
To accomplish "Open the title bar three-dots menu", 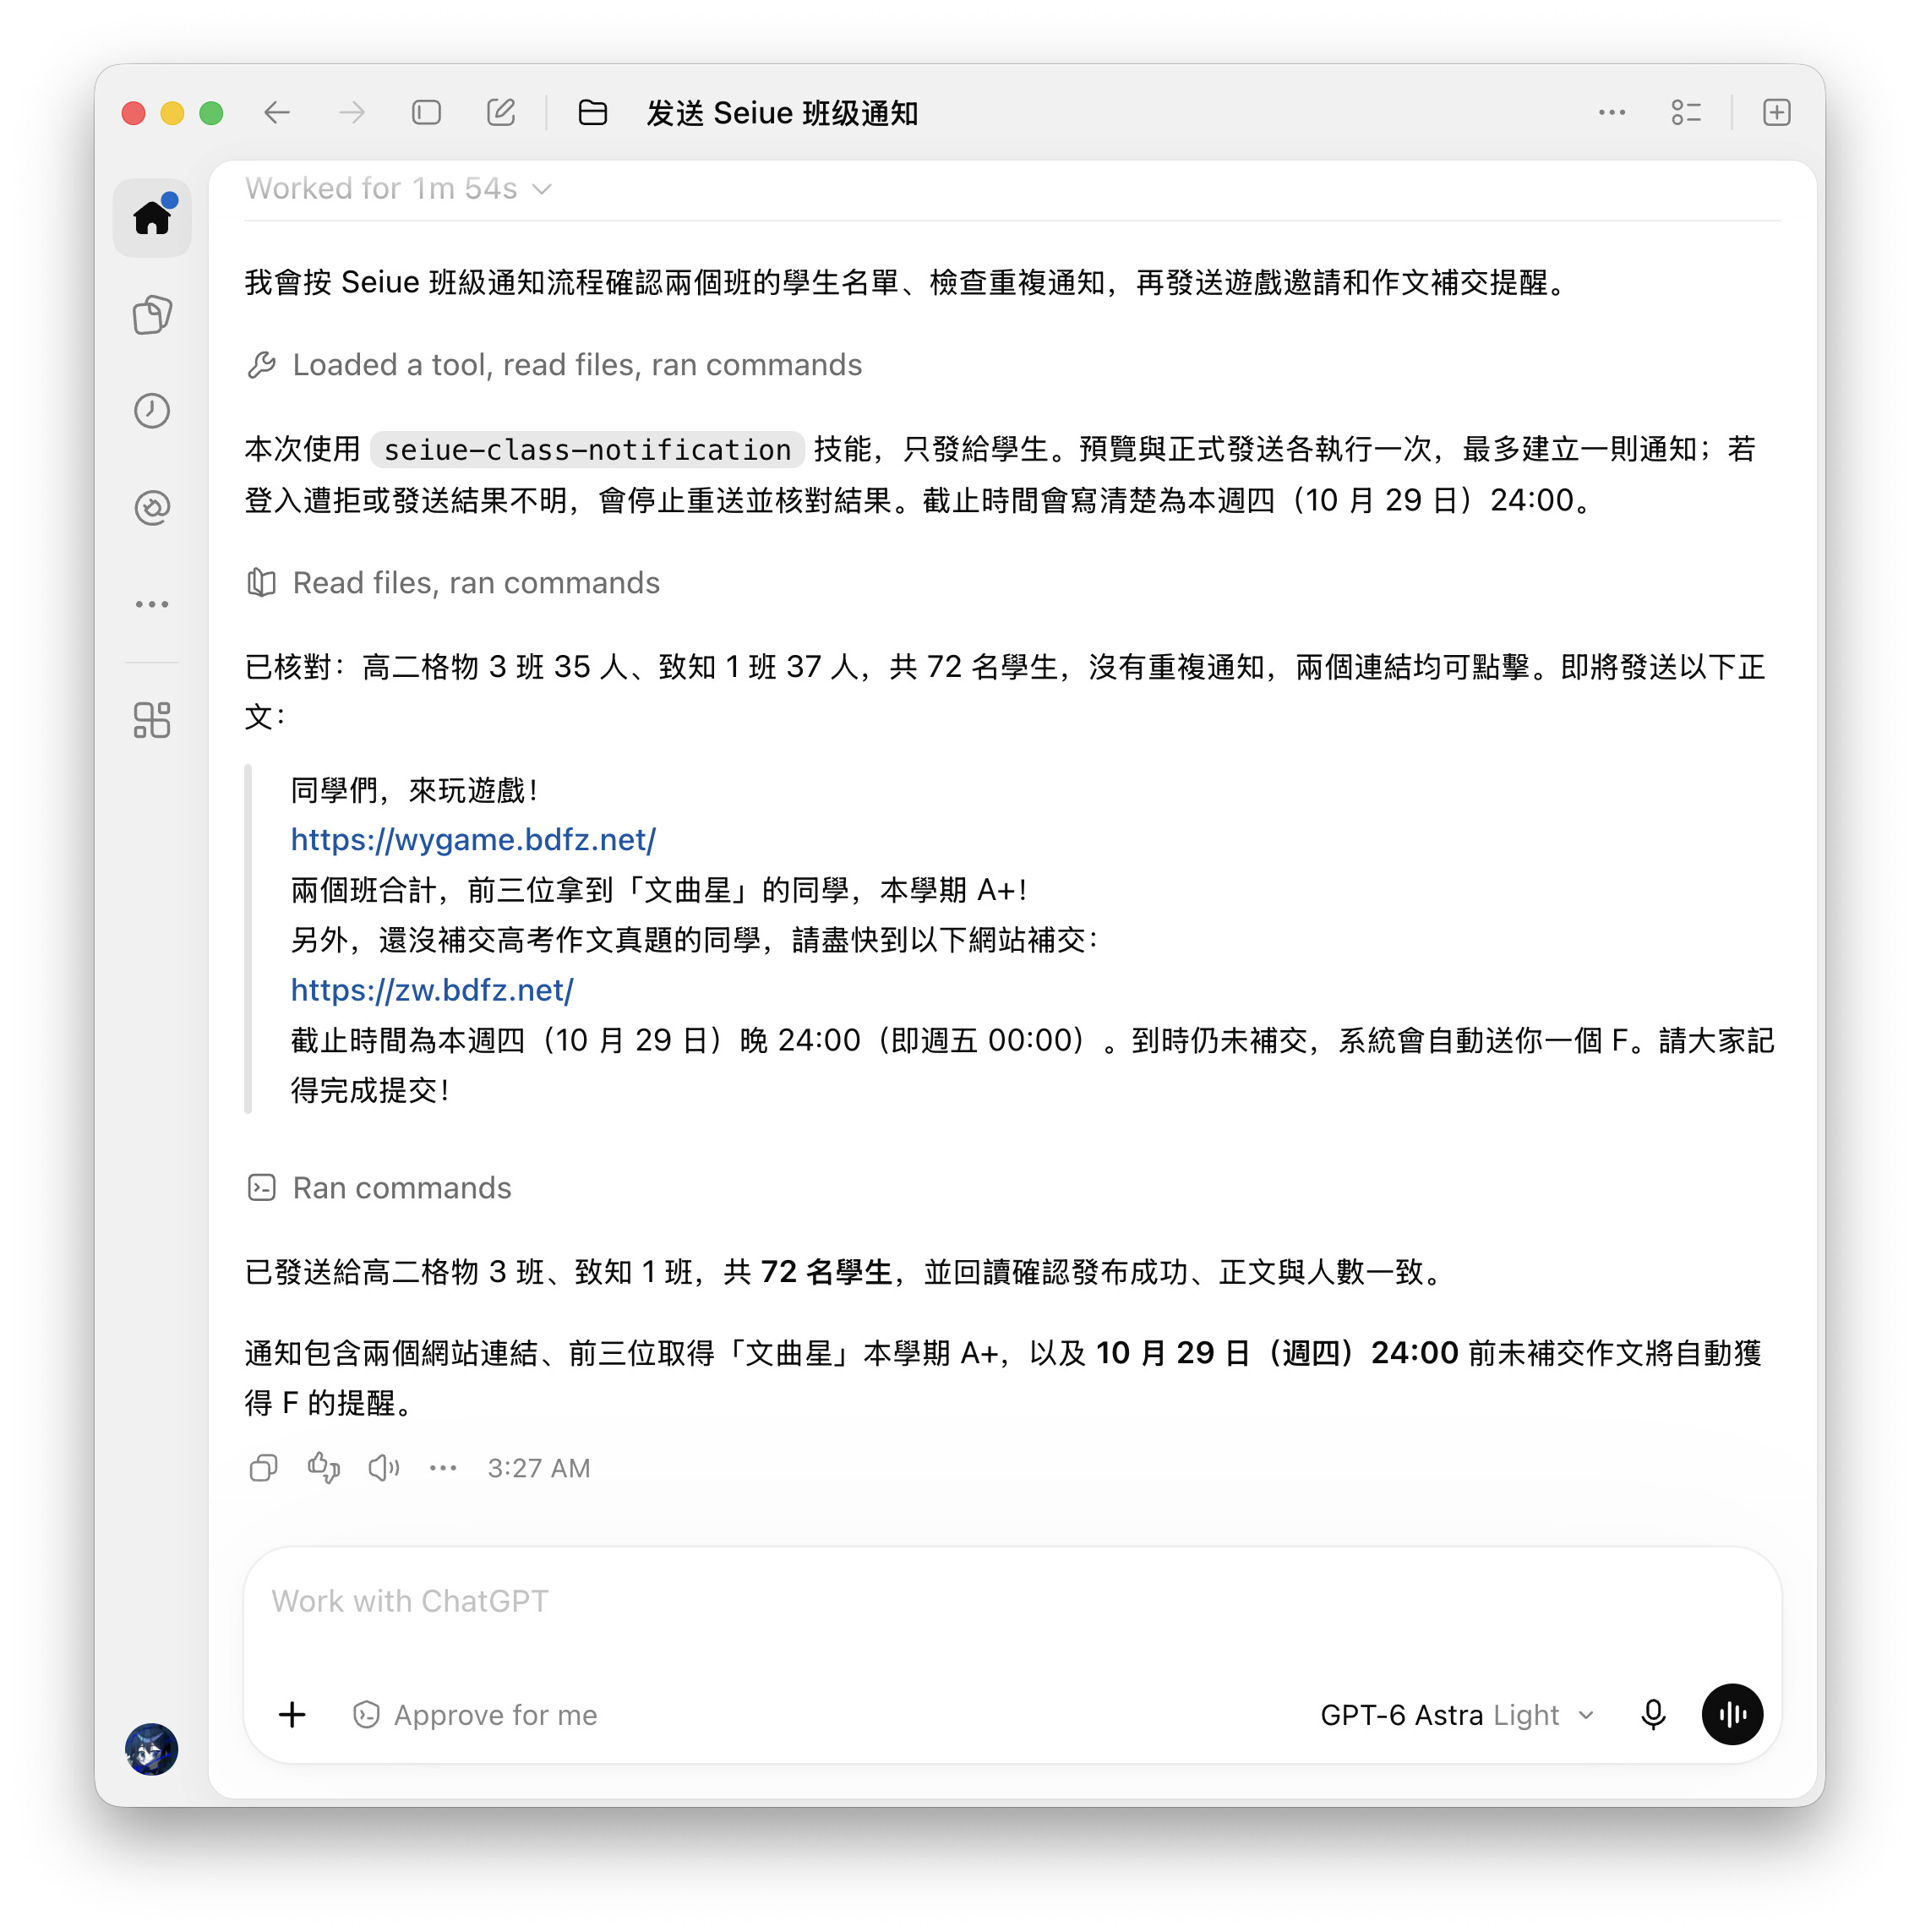I will (1611, 113).
